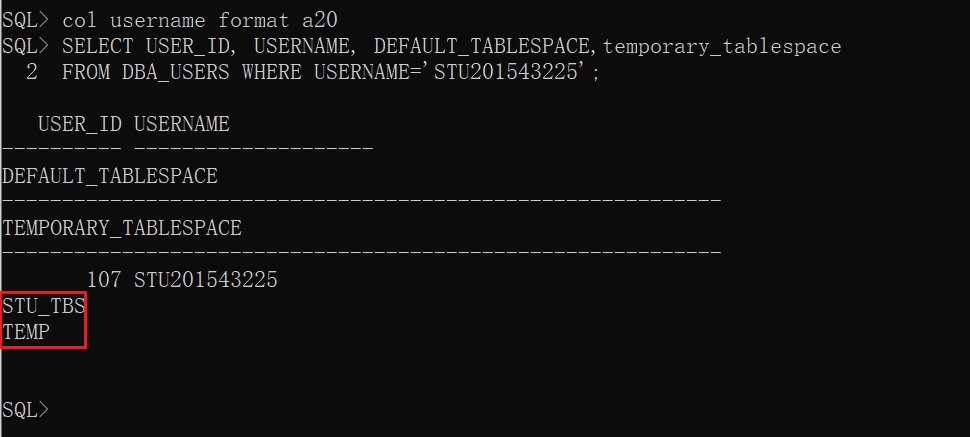This screenshot has height=437, width=970.
Task: Click the DEFAULT_TABLESPACE column header in output
Action: tap(110, 177)
